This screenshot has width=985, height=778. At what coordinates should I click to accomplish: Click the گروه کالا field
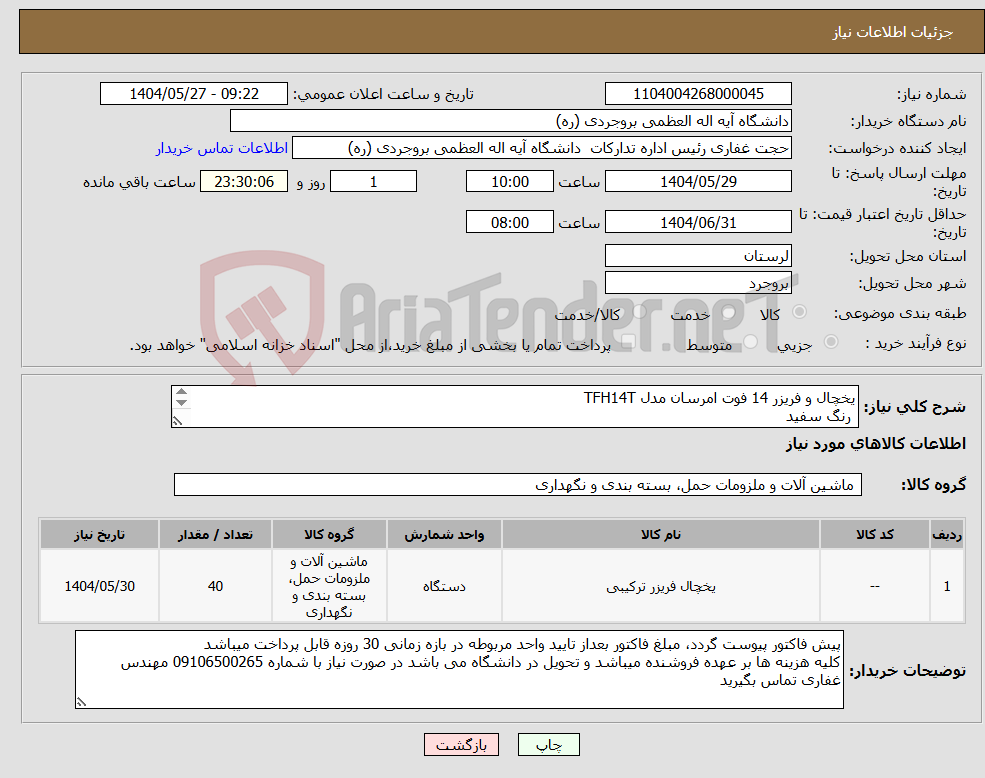pyautogui.click(x=518, y=485)
